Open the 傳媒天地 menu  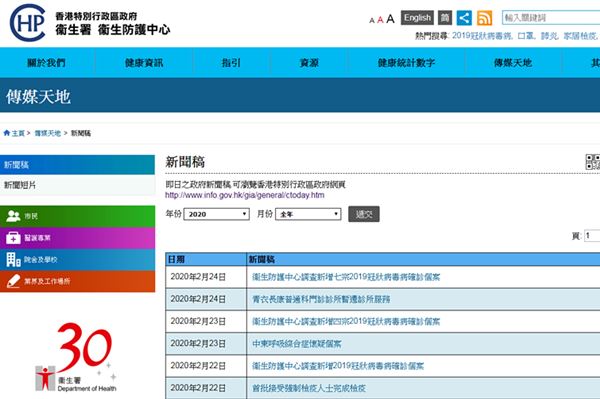[x=513, y=63]
